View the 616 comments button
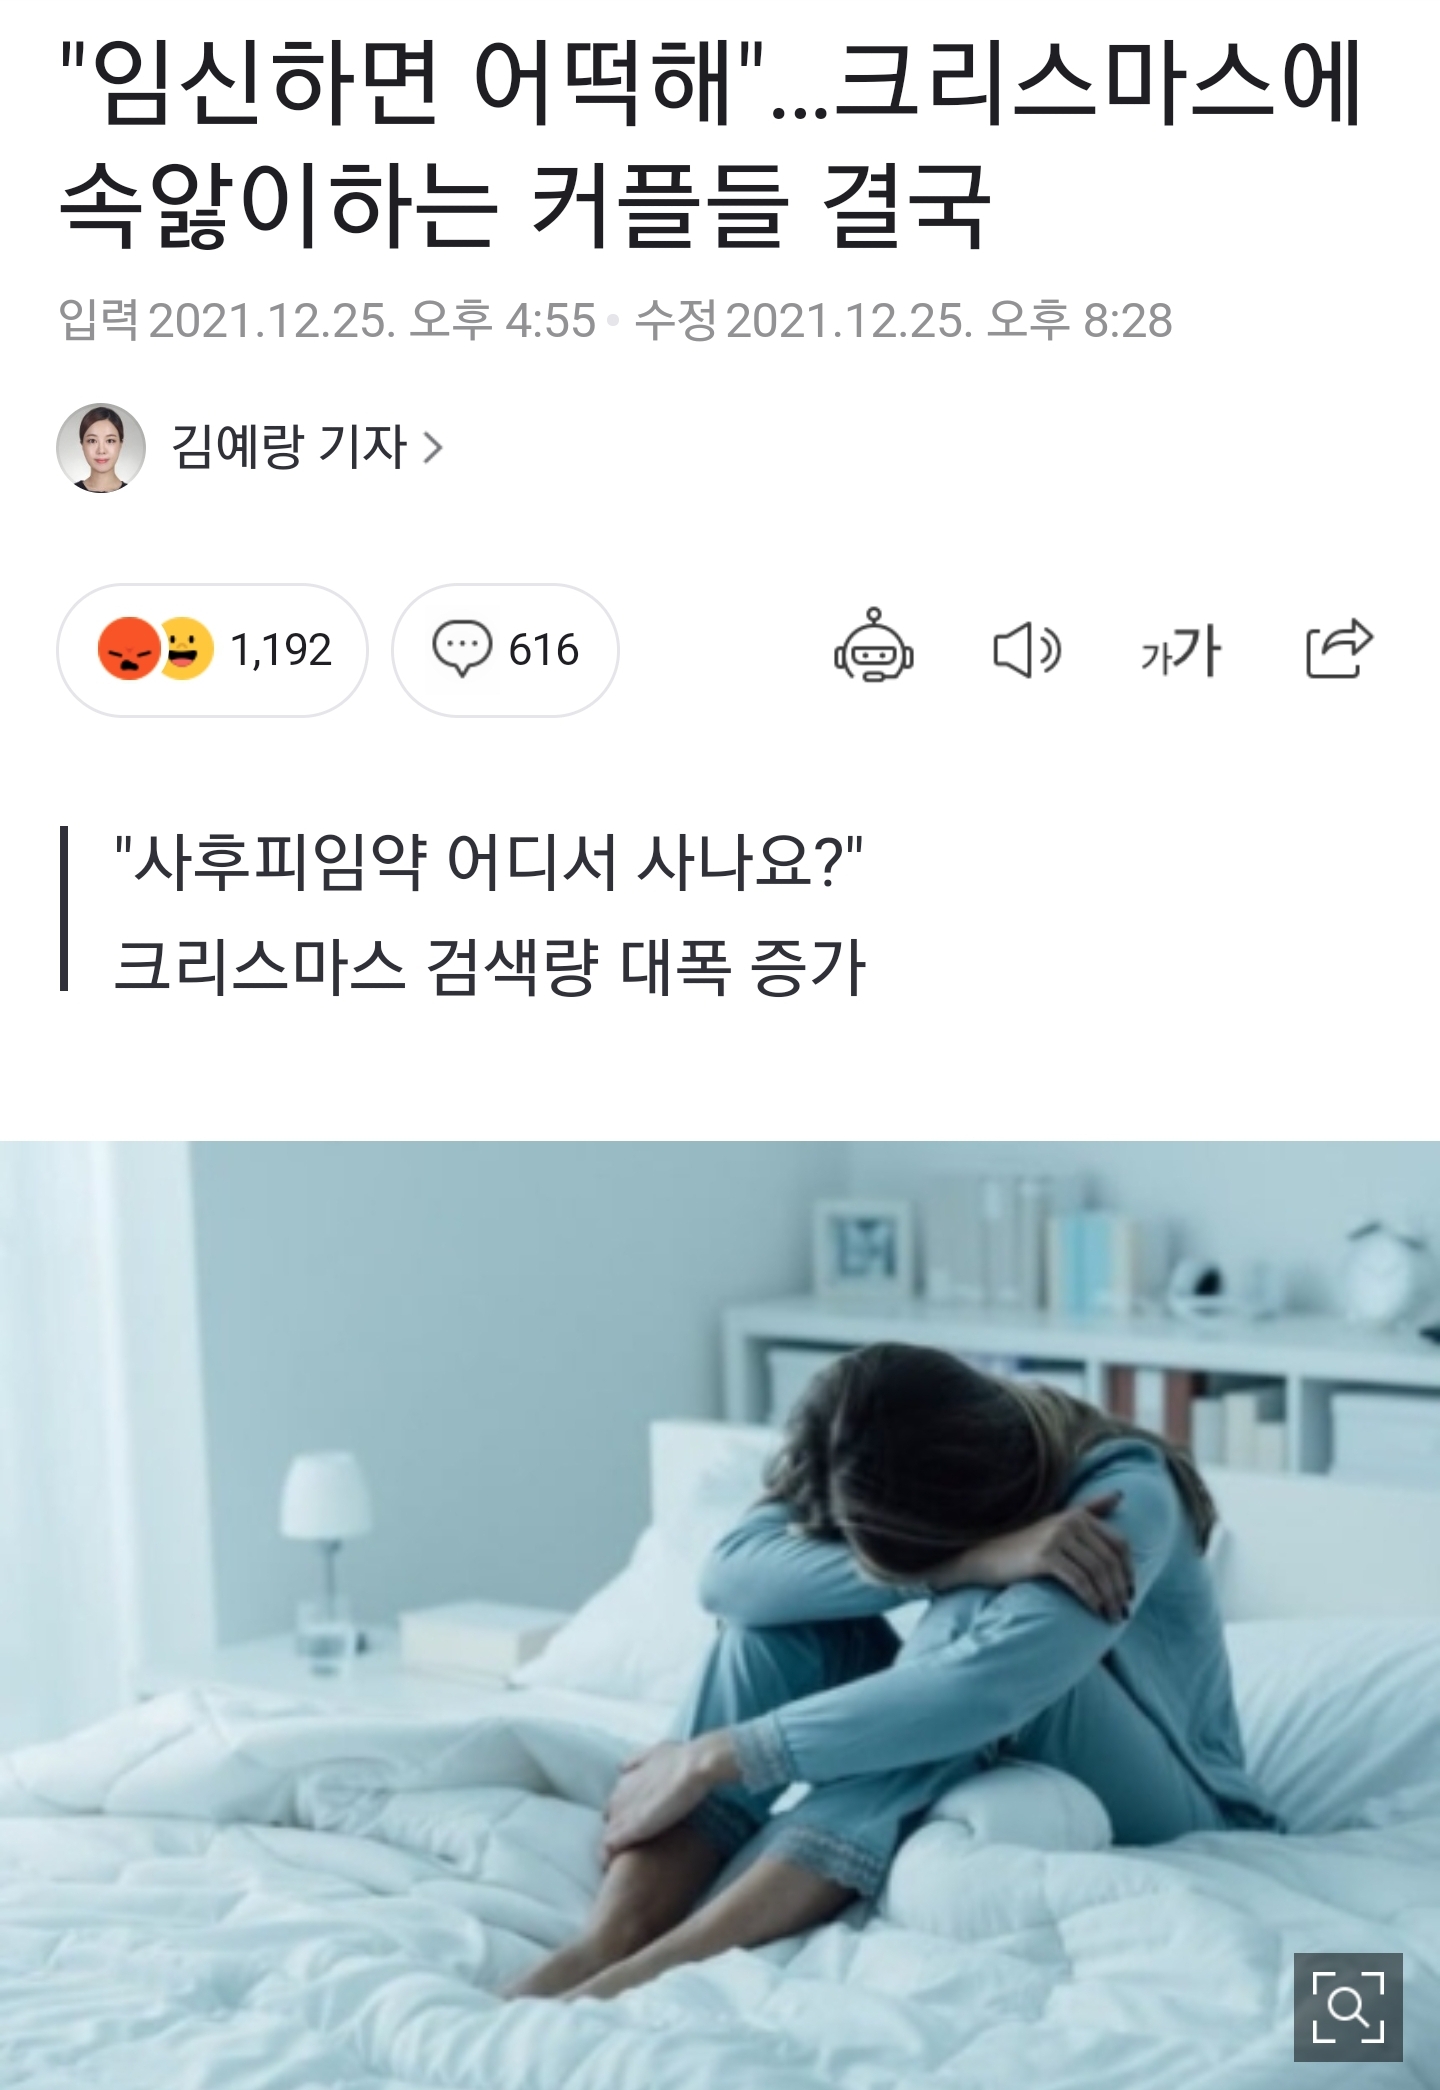Viewport: 1440px width, 2090px height. [505, 650]
